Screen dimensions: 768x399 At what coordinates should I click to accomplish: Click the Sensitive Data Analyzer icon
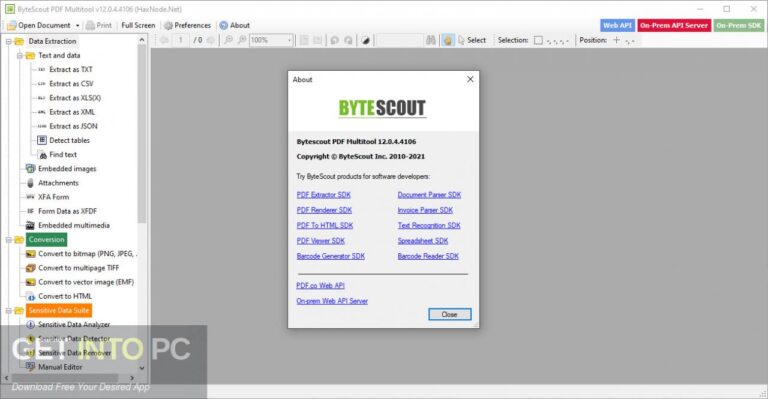tap(30, 325)
